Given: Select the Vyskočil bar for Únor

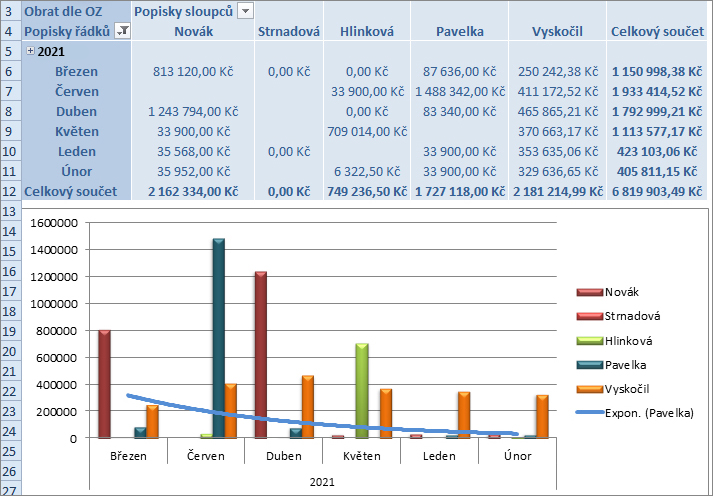Looking at the screenshot, I should pos(542,416).
